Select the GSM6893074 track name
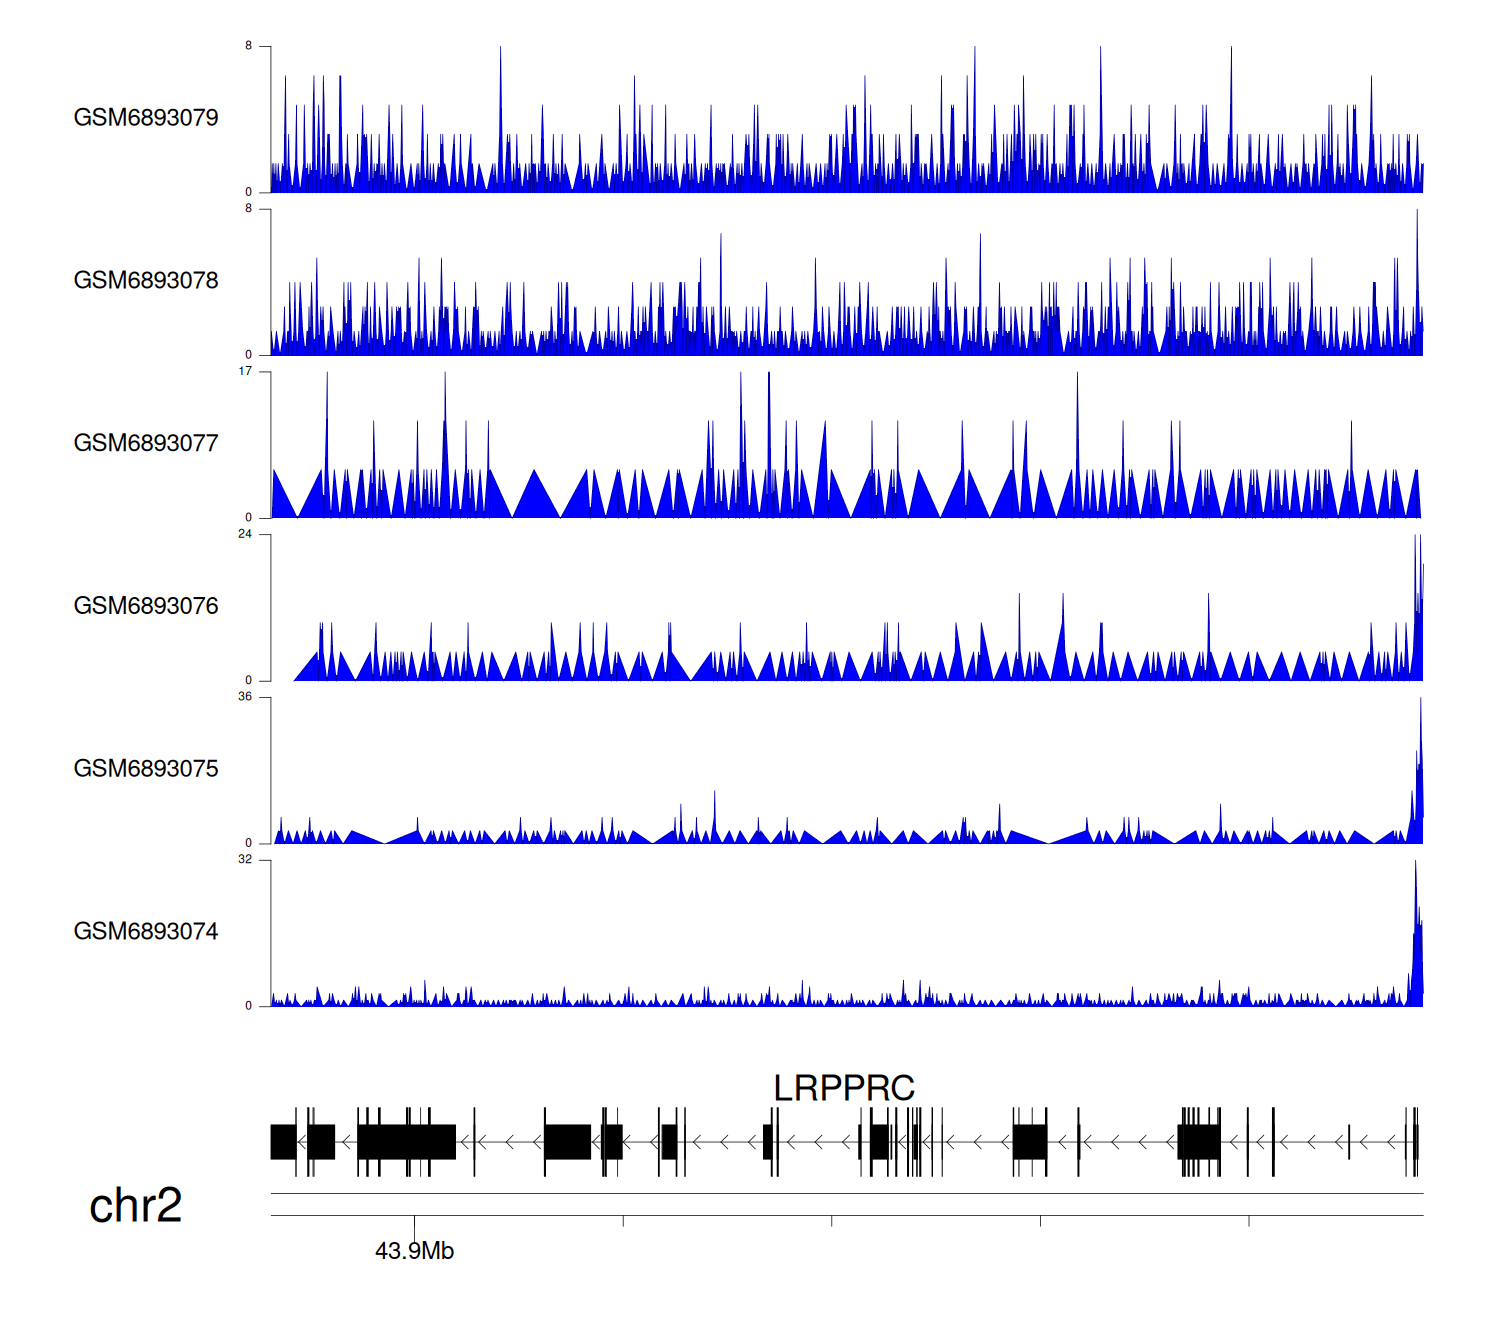This screenshot has width=1500, height=1320. pyautogui.click(x=146, y=932)
